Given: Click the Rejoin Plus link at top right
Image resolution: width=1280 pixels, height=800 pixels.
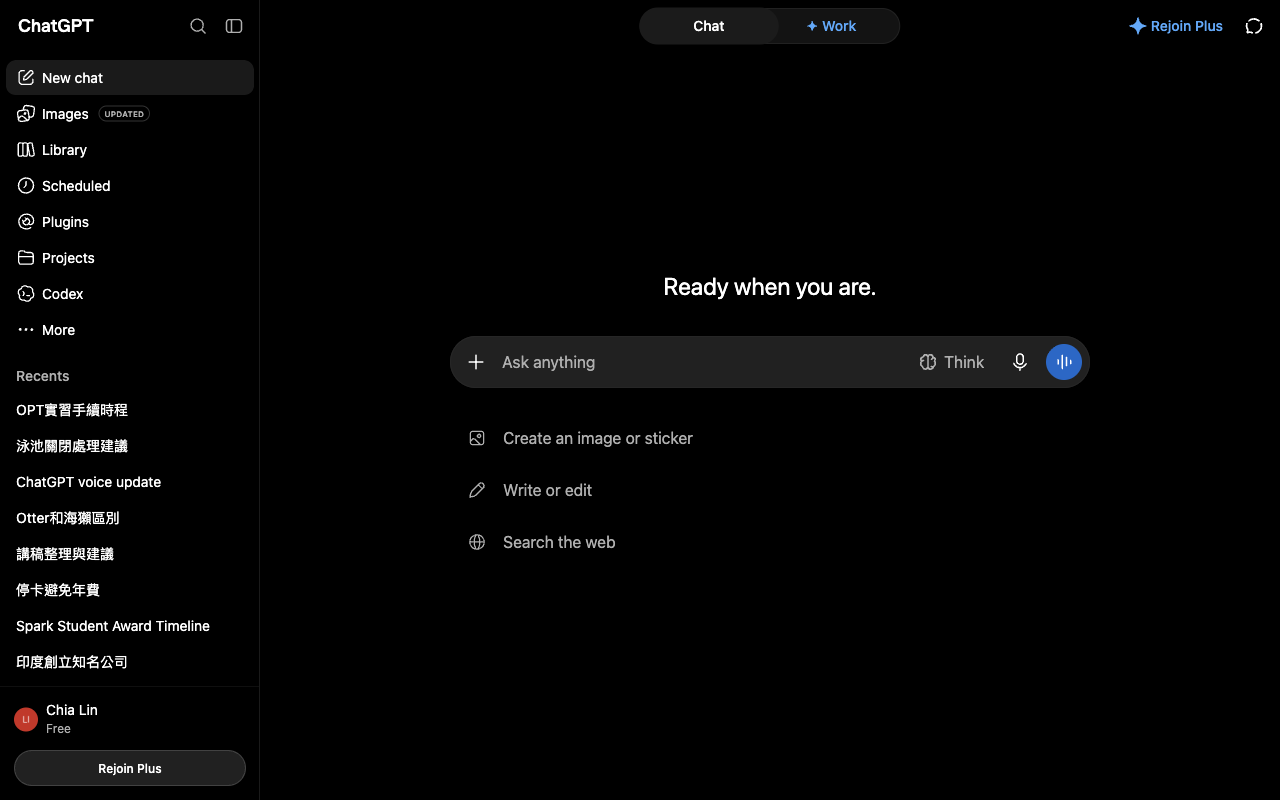Looking at the screenshot, I should click(x=1176, y=26).
